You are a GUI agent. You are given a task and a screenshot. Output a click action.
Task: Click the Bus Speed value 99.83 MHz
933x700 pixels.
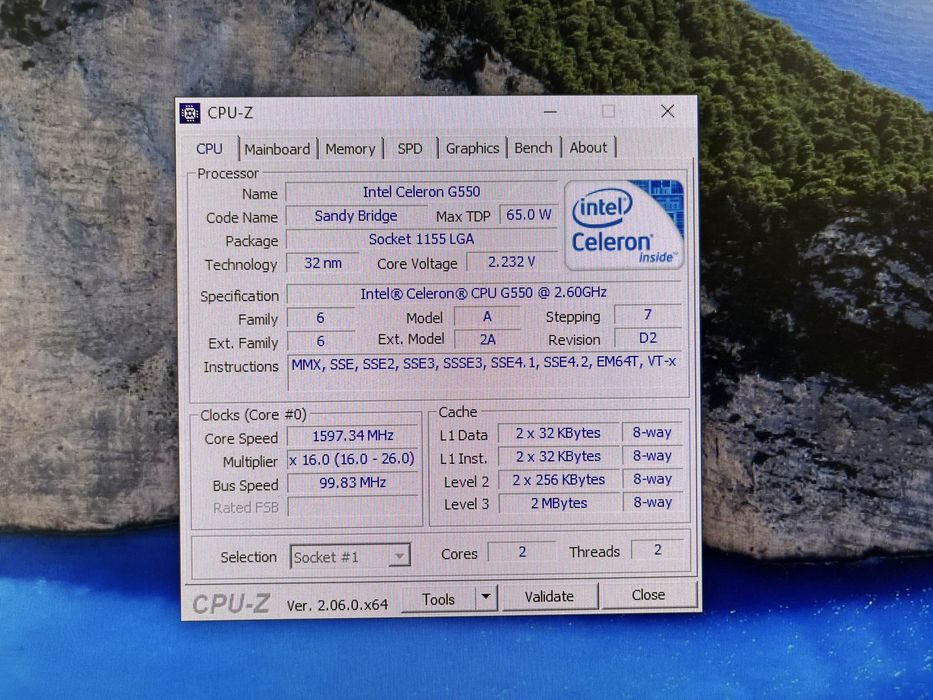click(353, 482)
